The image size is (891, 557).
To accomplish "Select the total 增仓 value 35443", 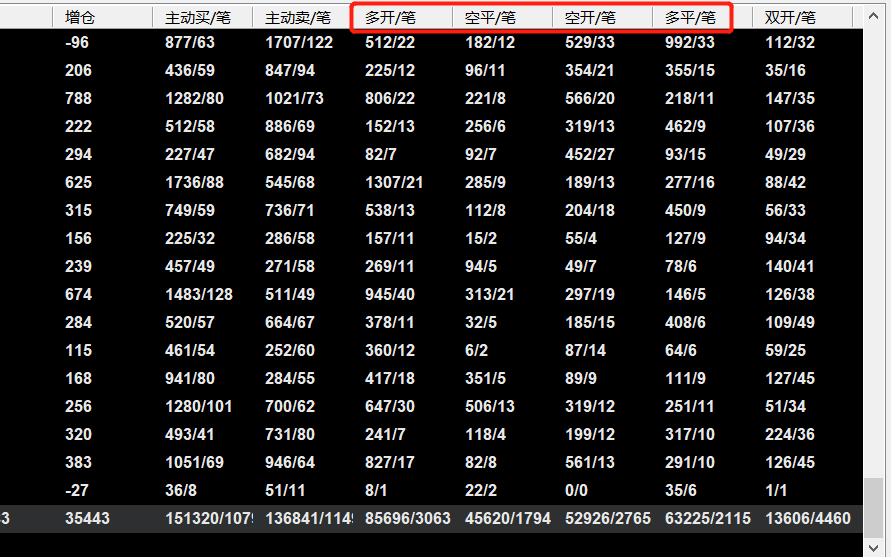I will (88, 518).
